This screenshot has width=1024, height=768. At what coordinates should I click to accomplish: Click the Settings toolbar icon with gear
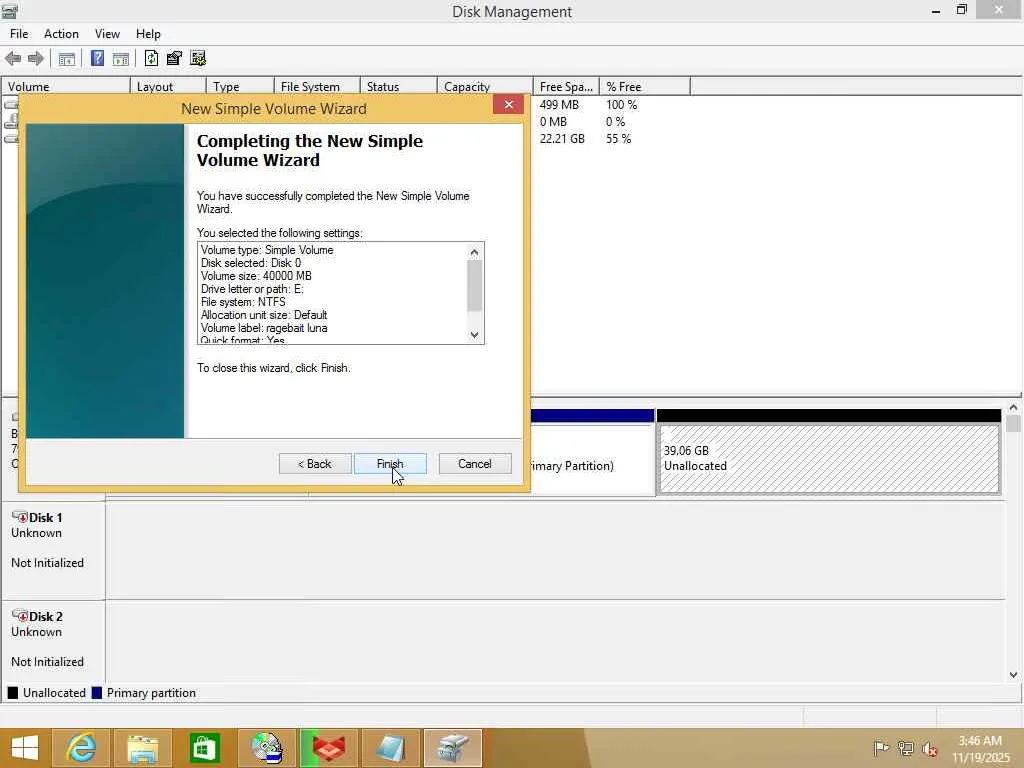198,58
